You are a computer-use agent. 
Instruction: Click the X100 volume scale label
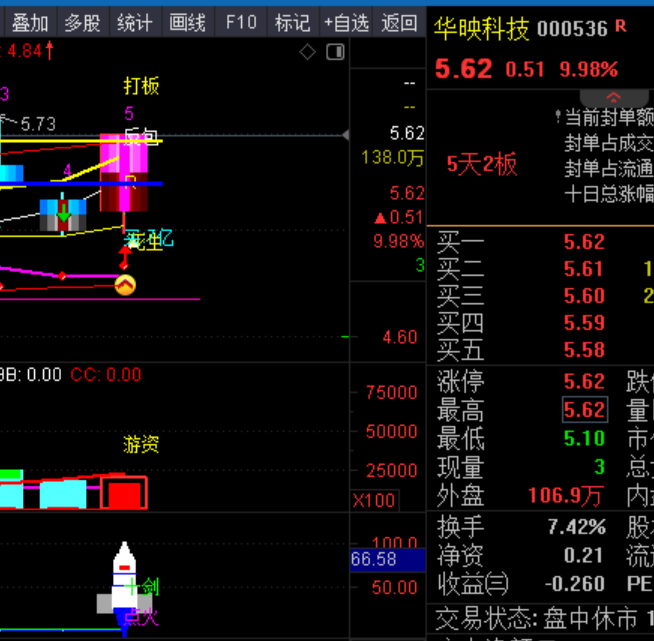click(x=374, y=500)
